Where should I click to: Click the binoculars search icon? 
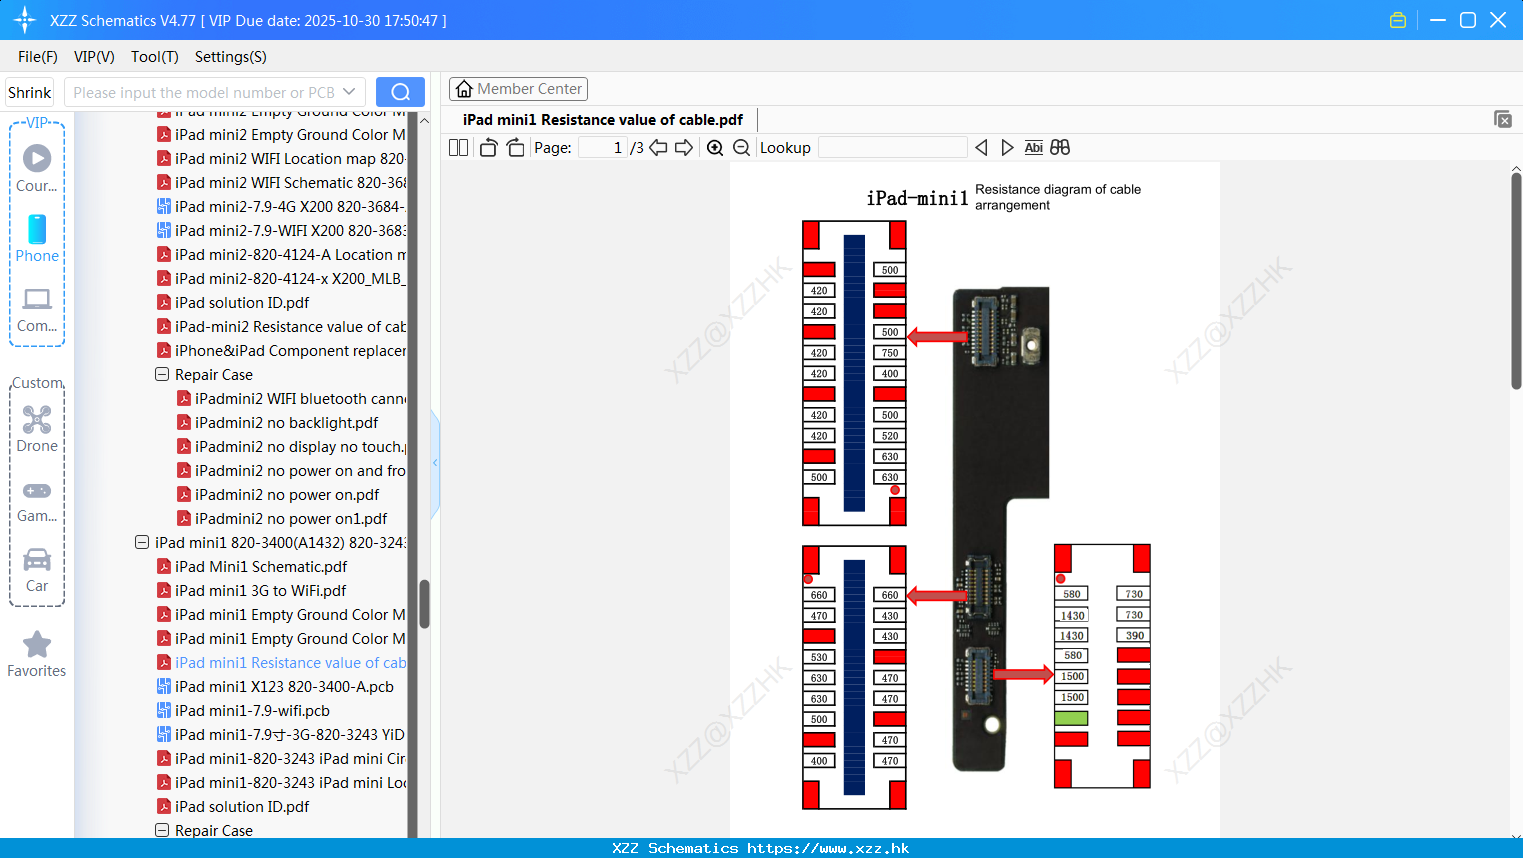[x=1060, y=147]
